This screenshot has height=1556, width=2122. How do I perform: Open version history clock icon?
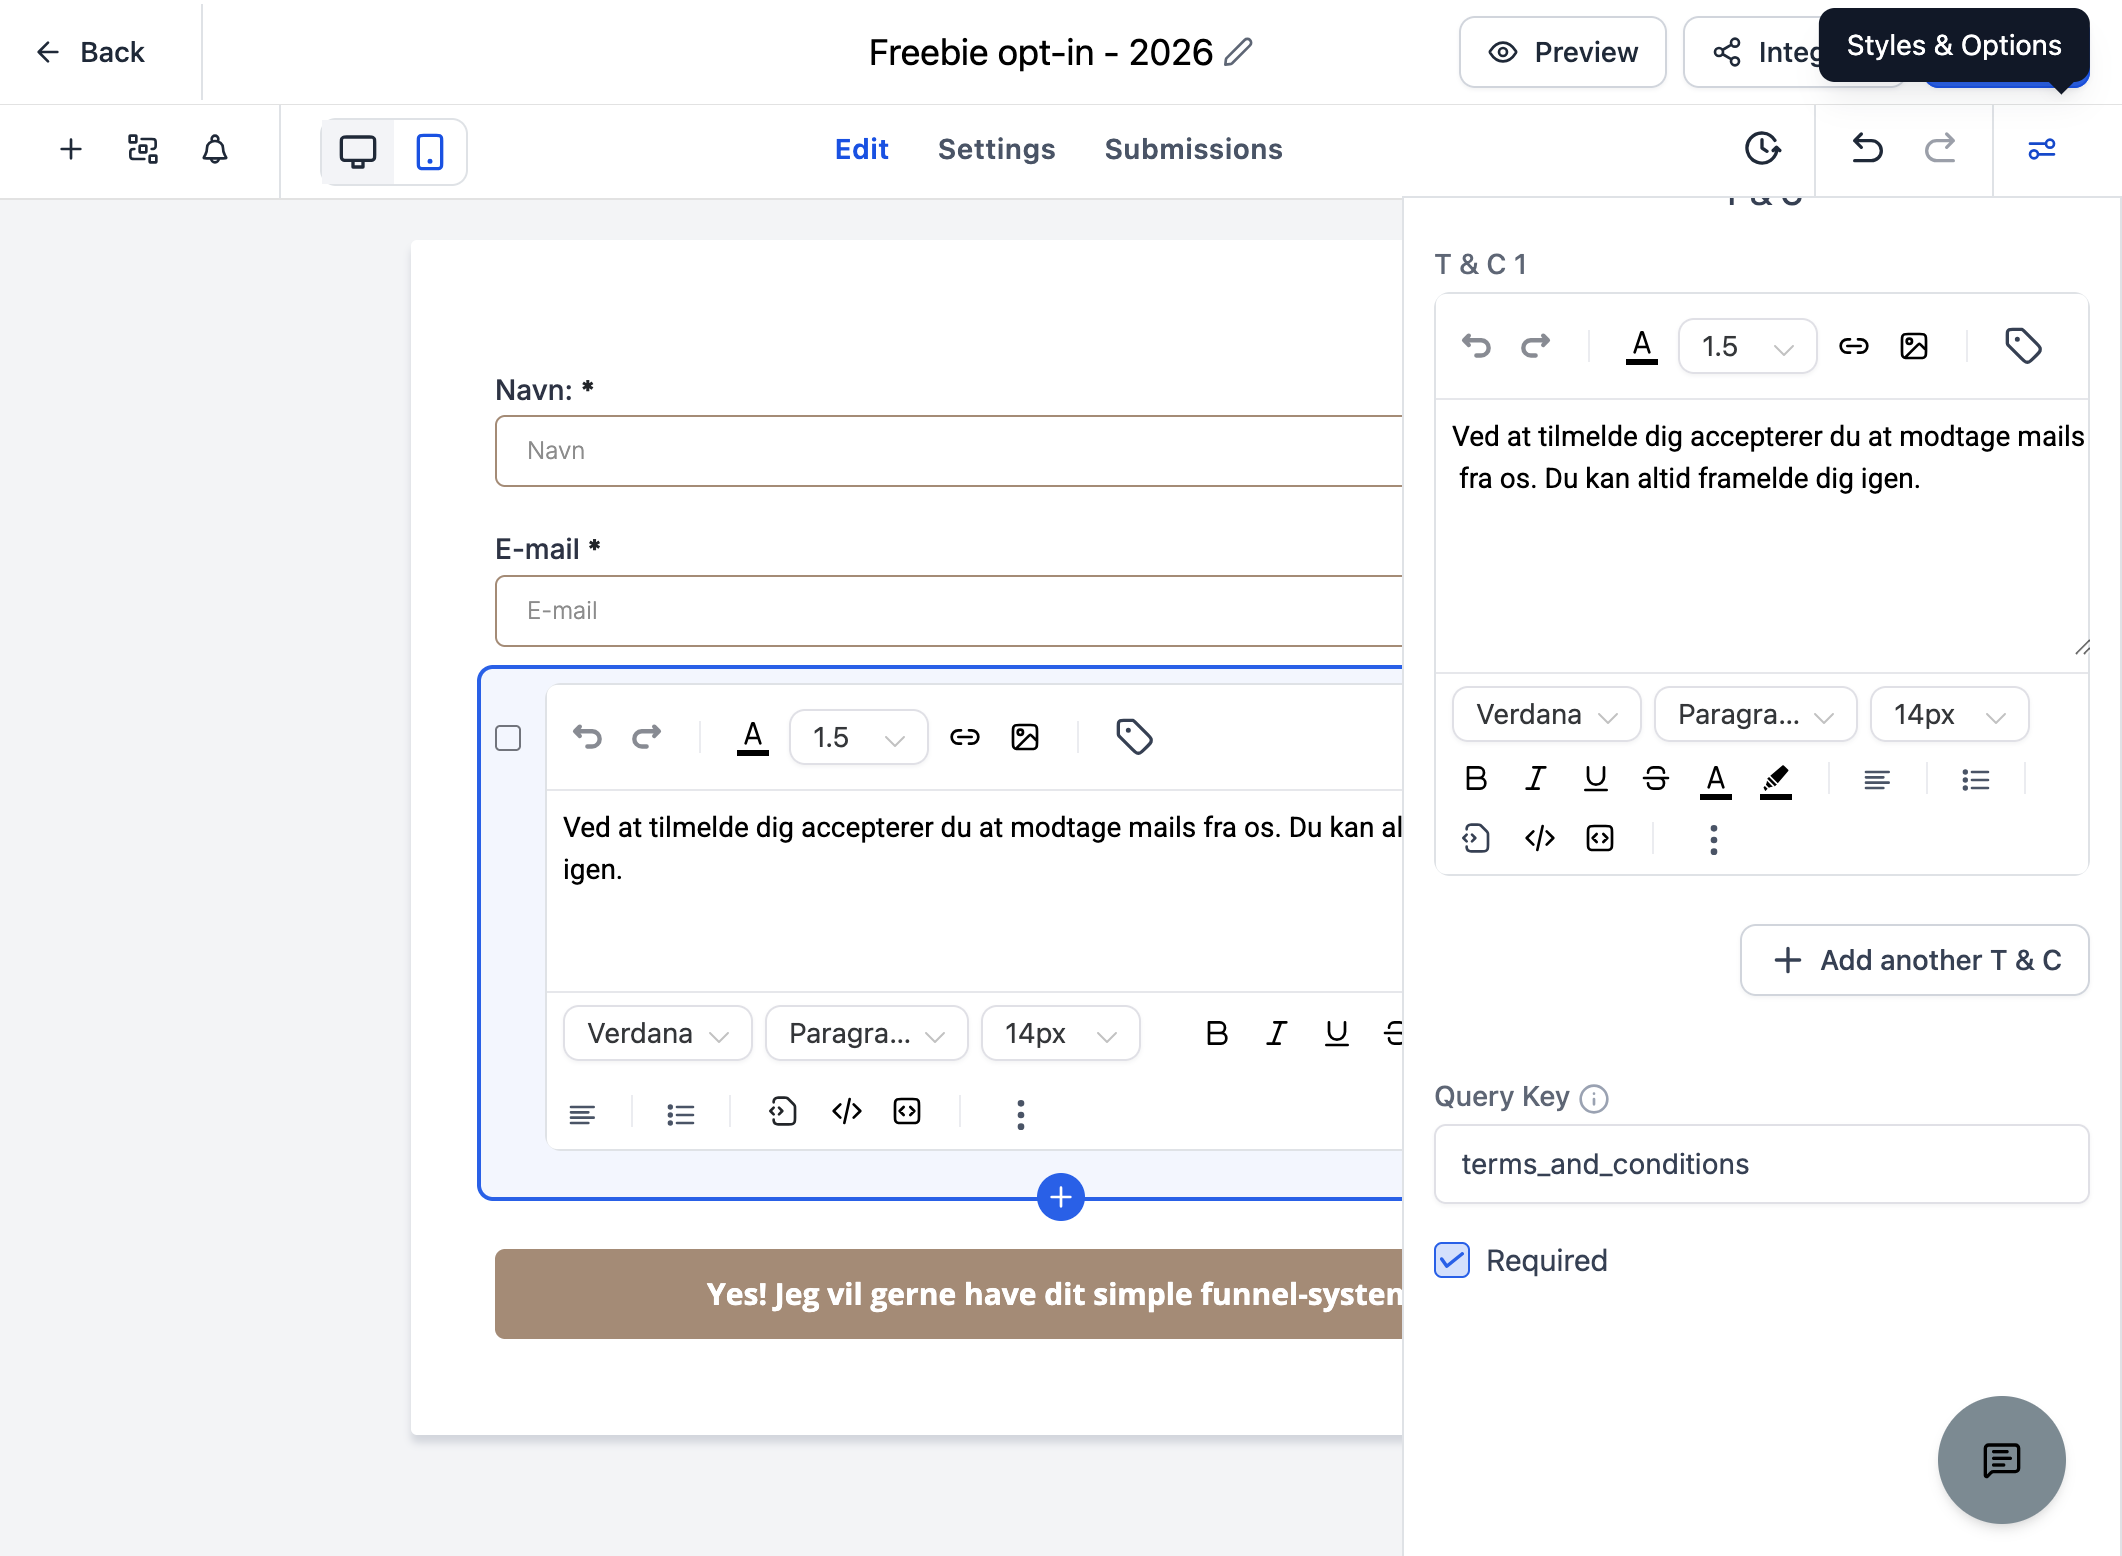coord(1762,149)
